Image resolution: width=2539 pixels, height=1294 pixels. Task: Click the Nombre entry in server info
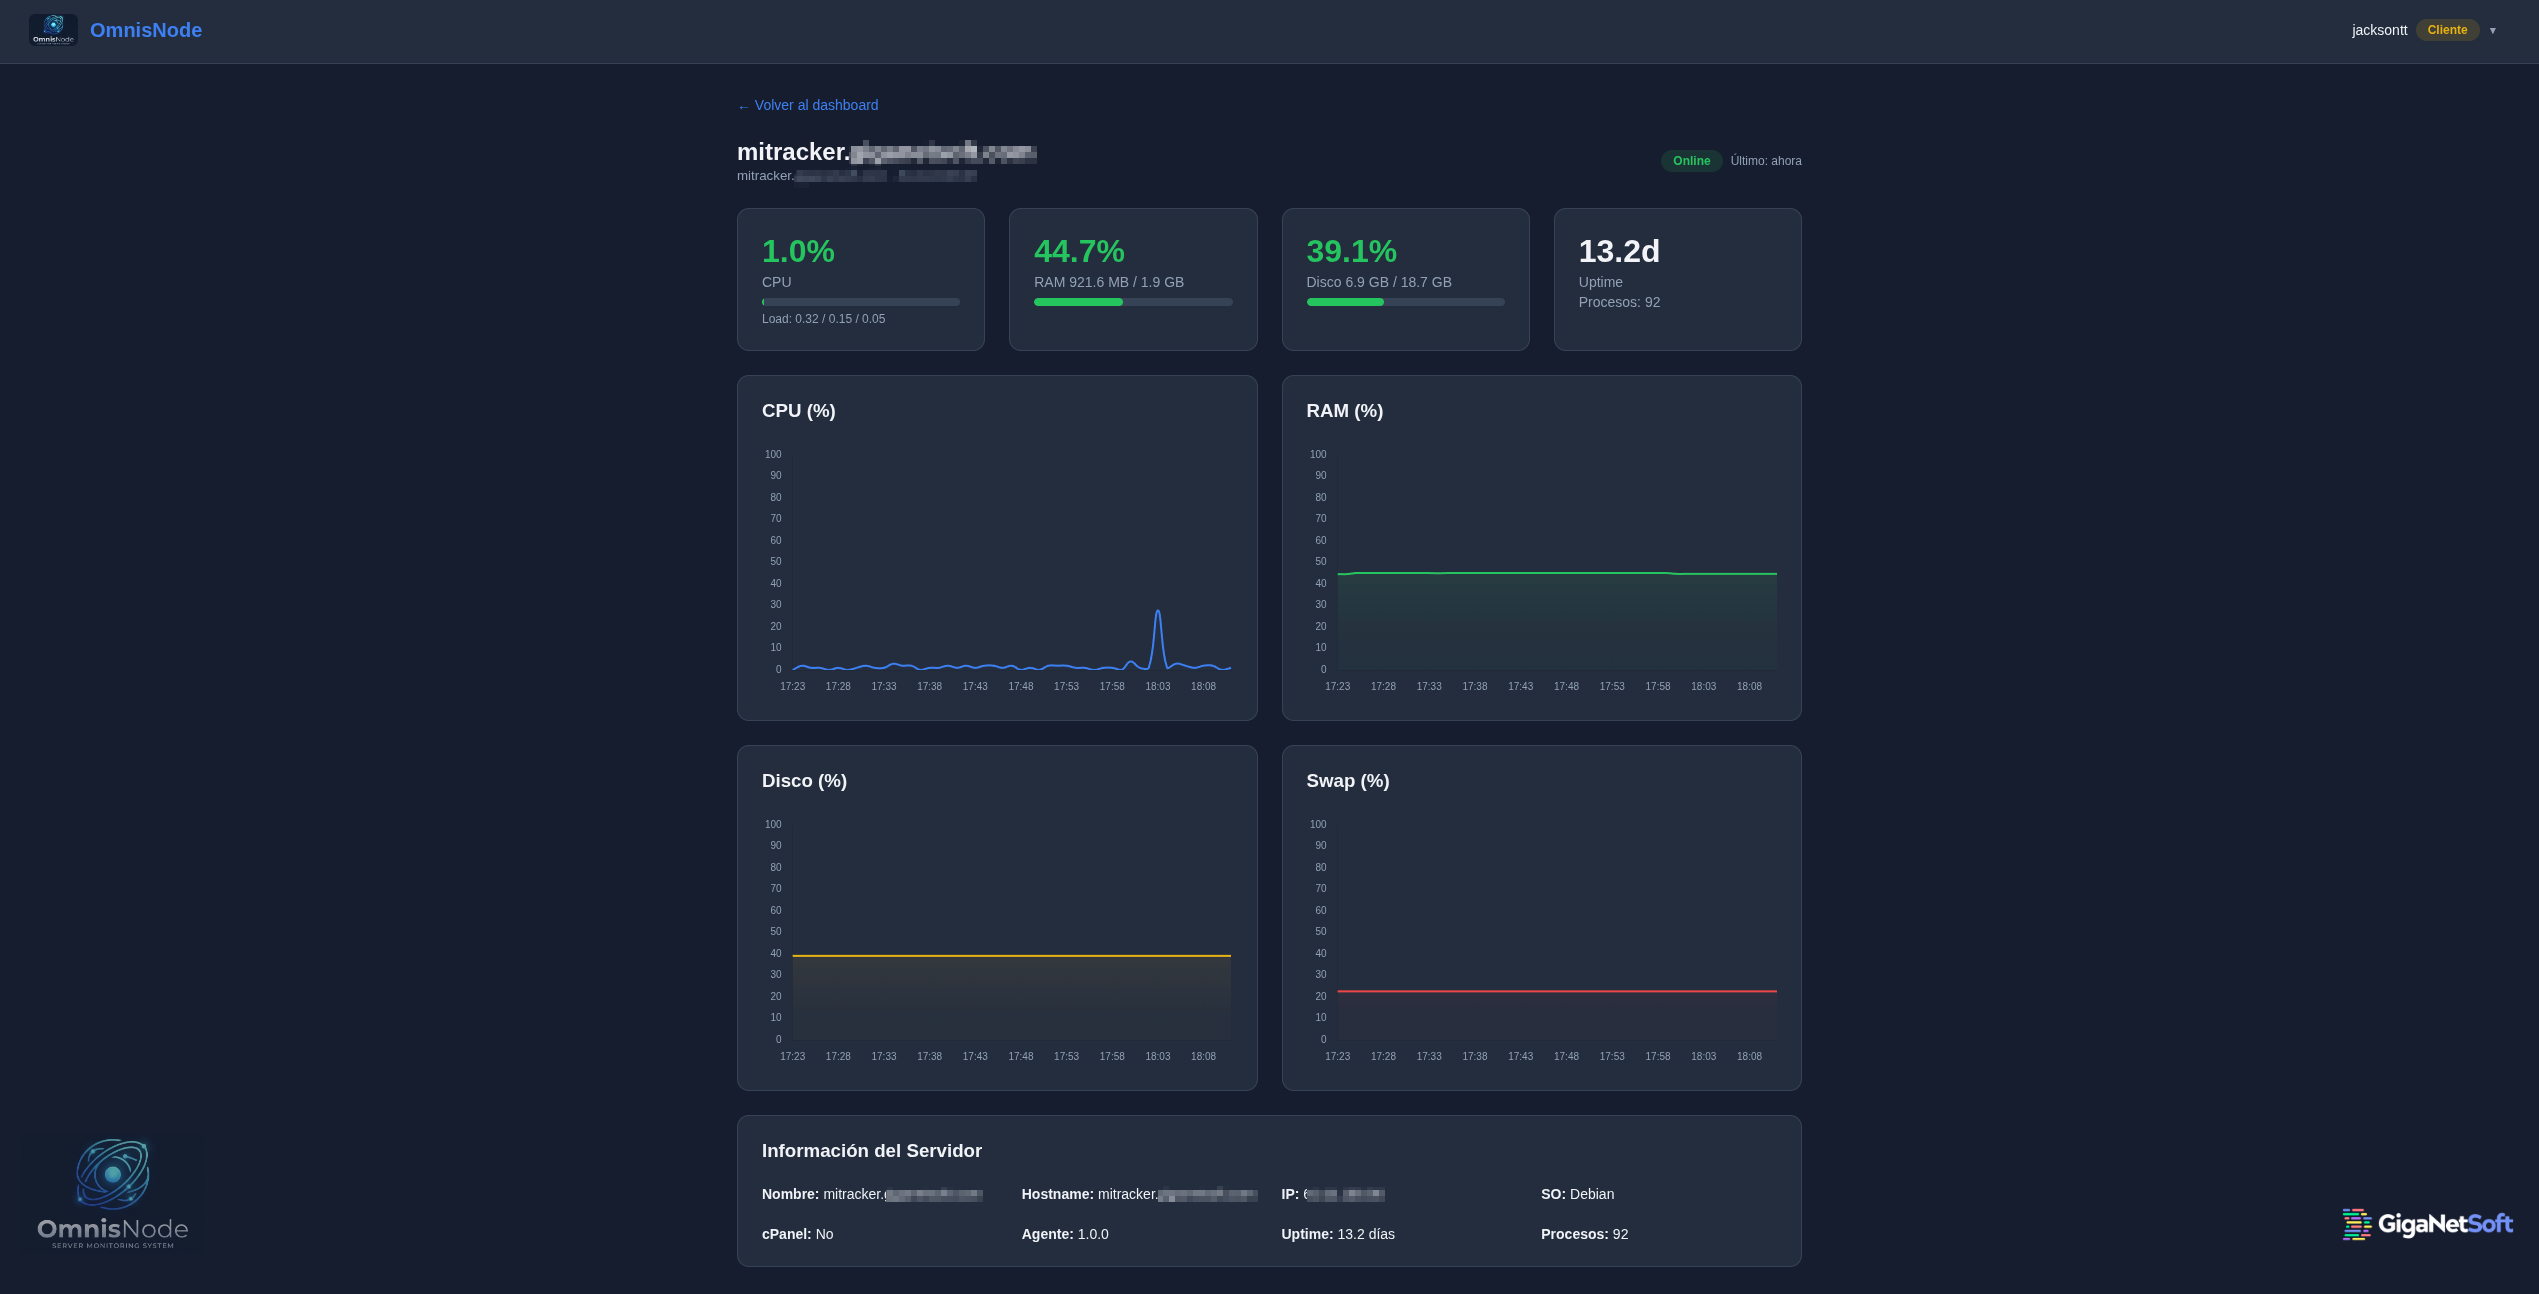tap(872, 1194)
